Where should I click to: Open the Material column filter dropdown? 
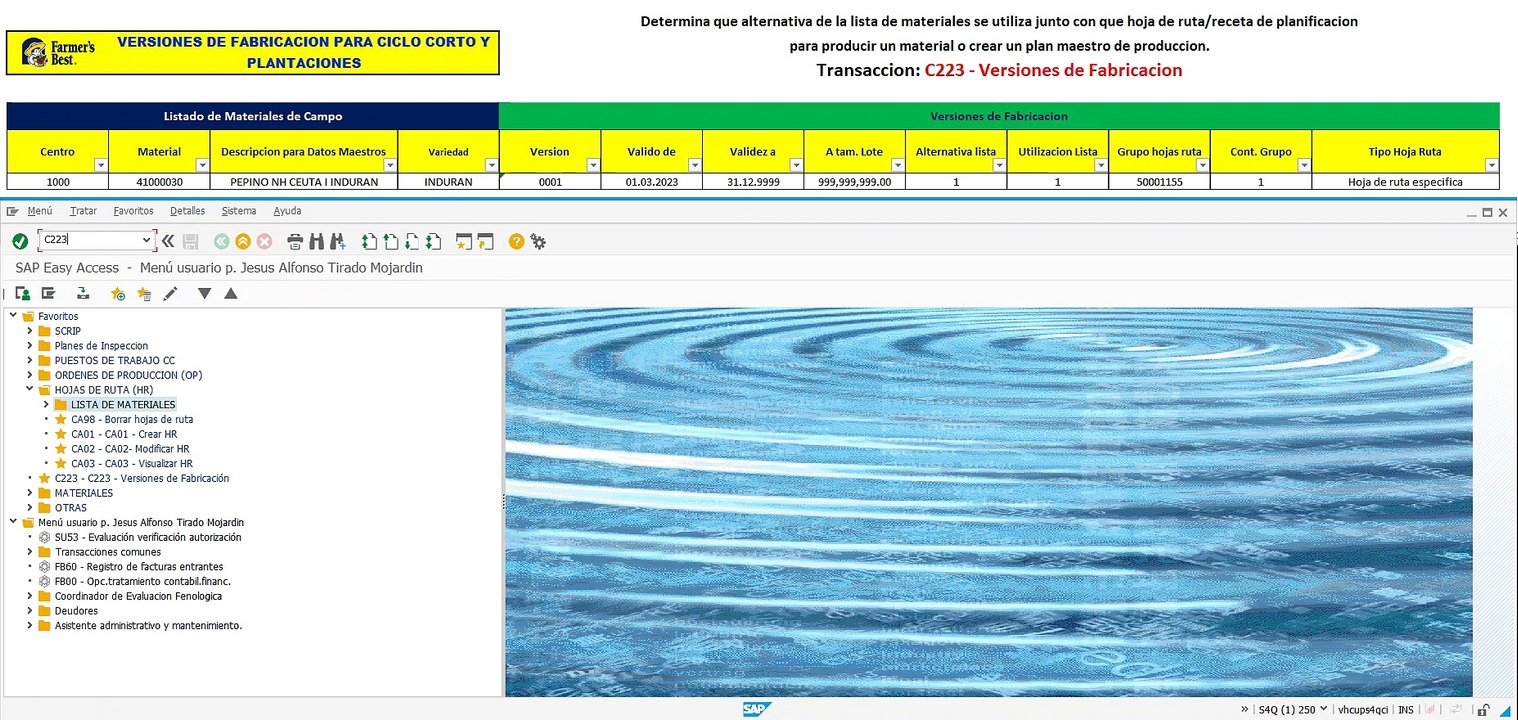tap(202, 165)
